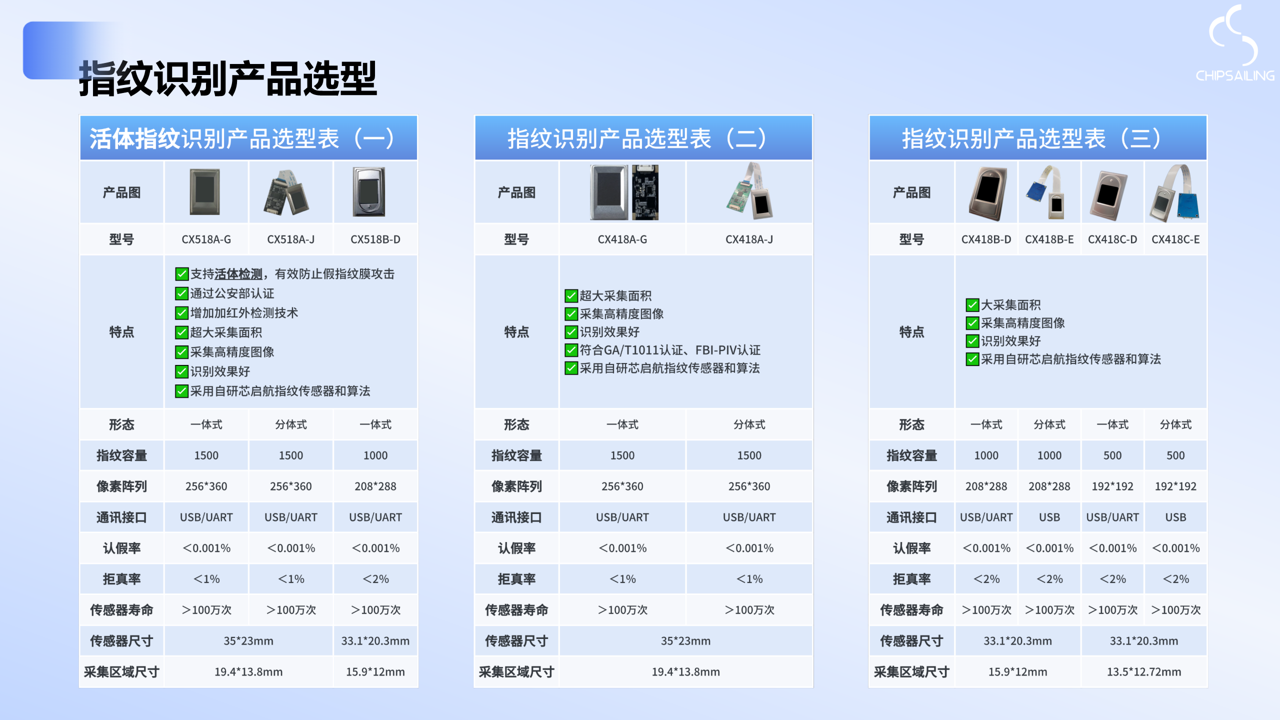Click the 19.4*13.8mm cell in table (二)
Viewport: 1280px width, 720px height.
pyautogui.click(x=685, y=672)
